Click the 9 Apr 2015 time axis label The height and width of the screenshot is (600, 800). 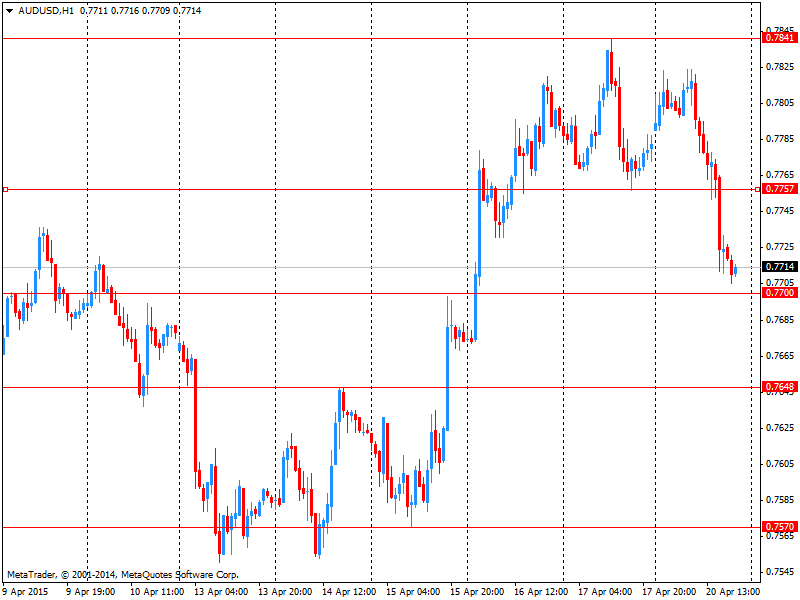pos(26,592)
